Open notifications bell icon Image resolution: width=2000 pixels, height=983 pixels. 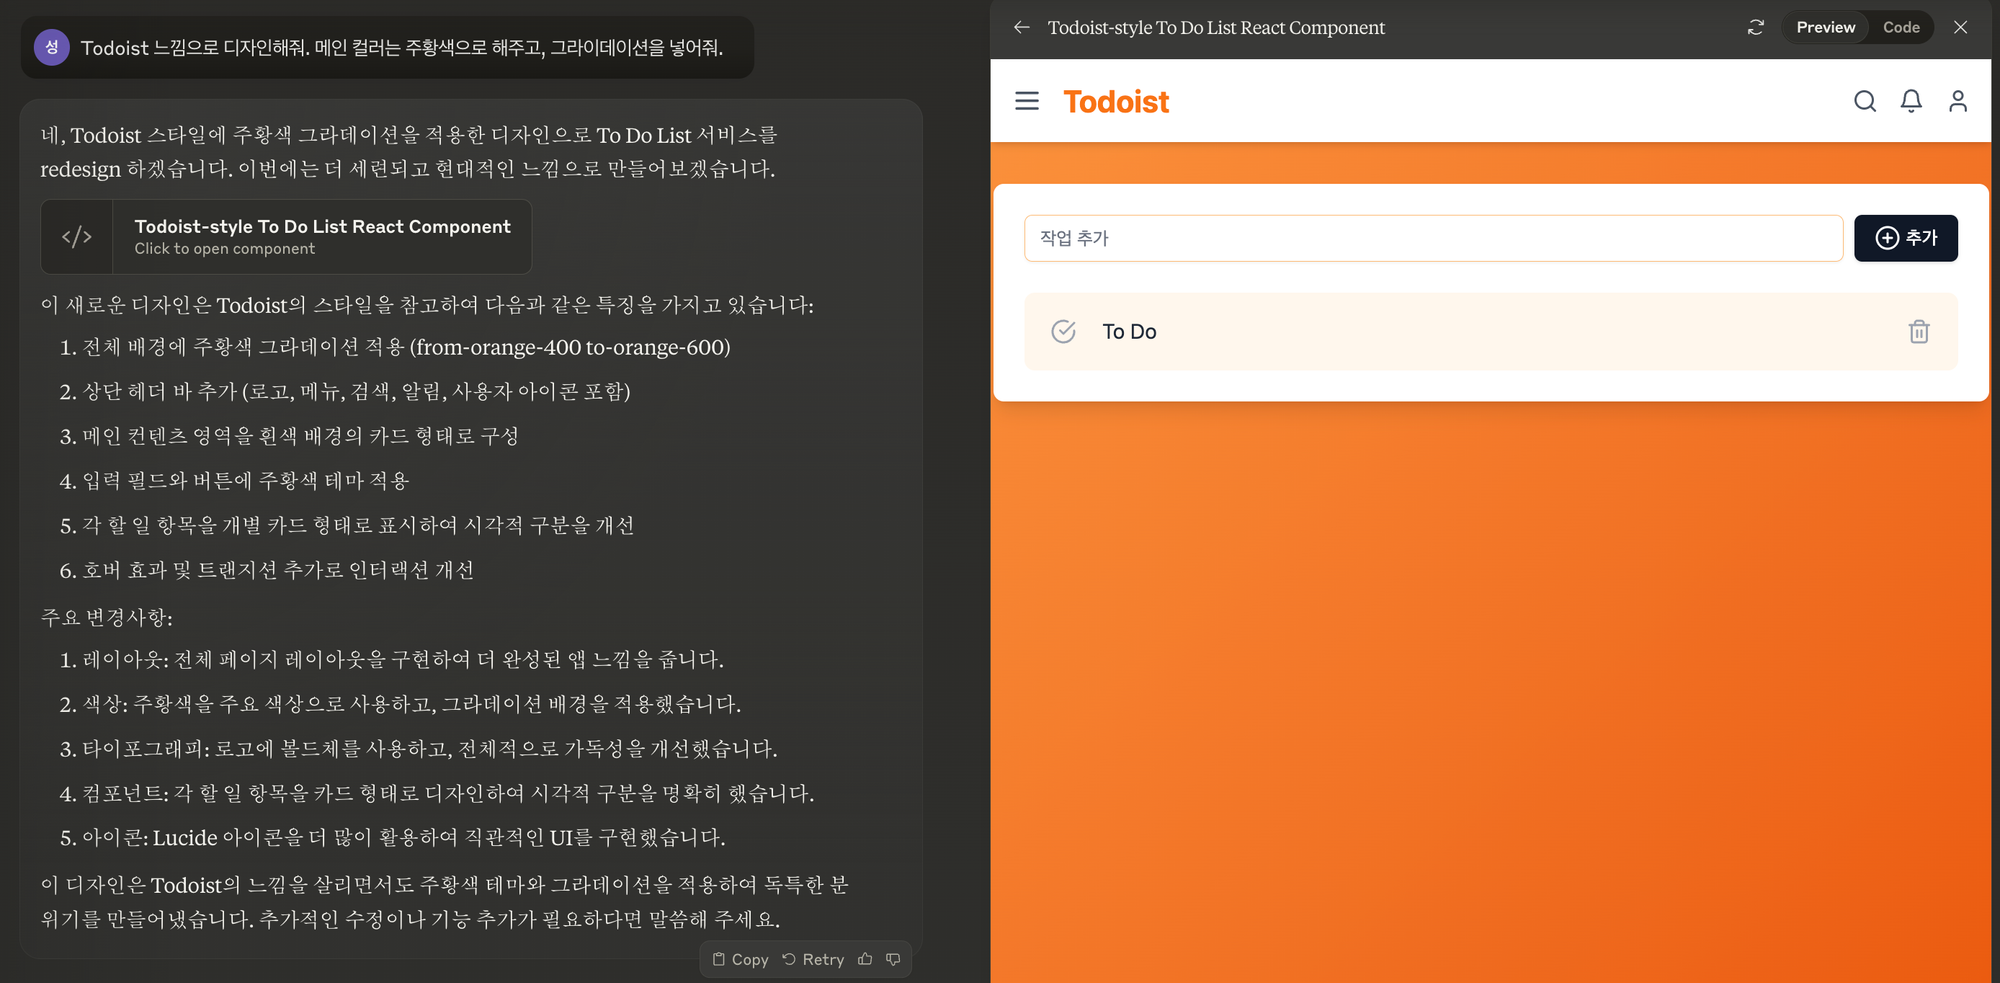(x=1911, y=101)
